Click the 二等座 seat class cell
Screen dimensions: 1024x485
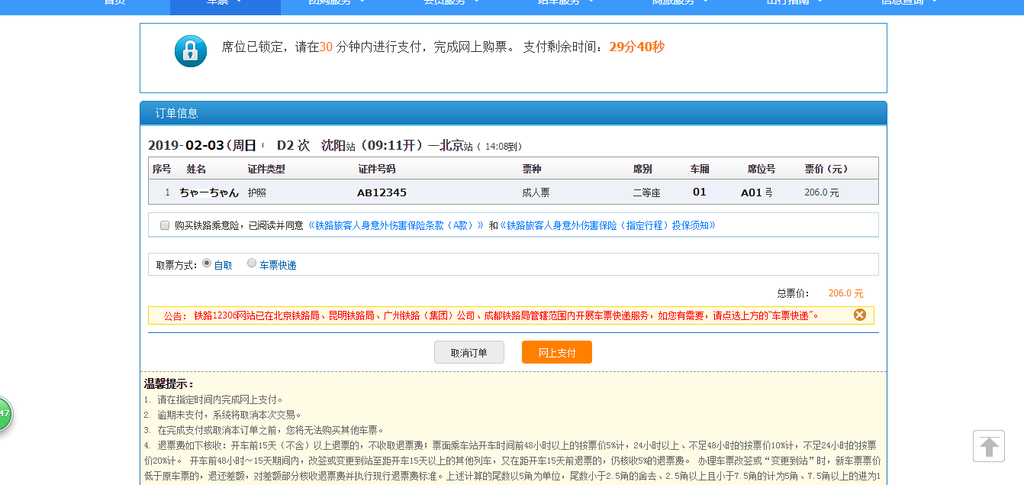click(647, 193)
